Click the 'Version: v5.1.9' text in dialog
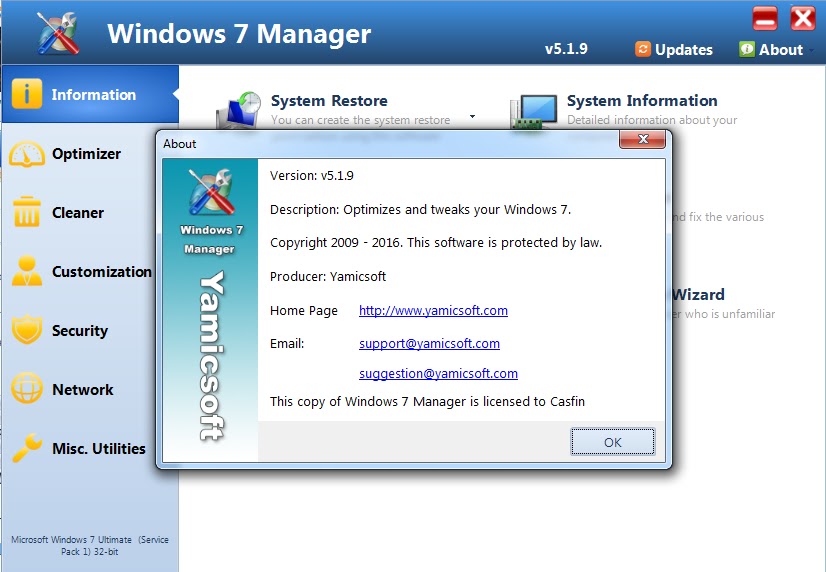This screenshot has height=572, width=826. pos(312,175)
